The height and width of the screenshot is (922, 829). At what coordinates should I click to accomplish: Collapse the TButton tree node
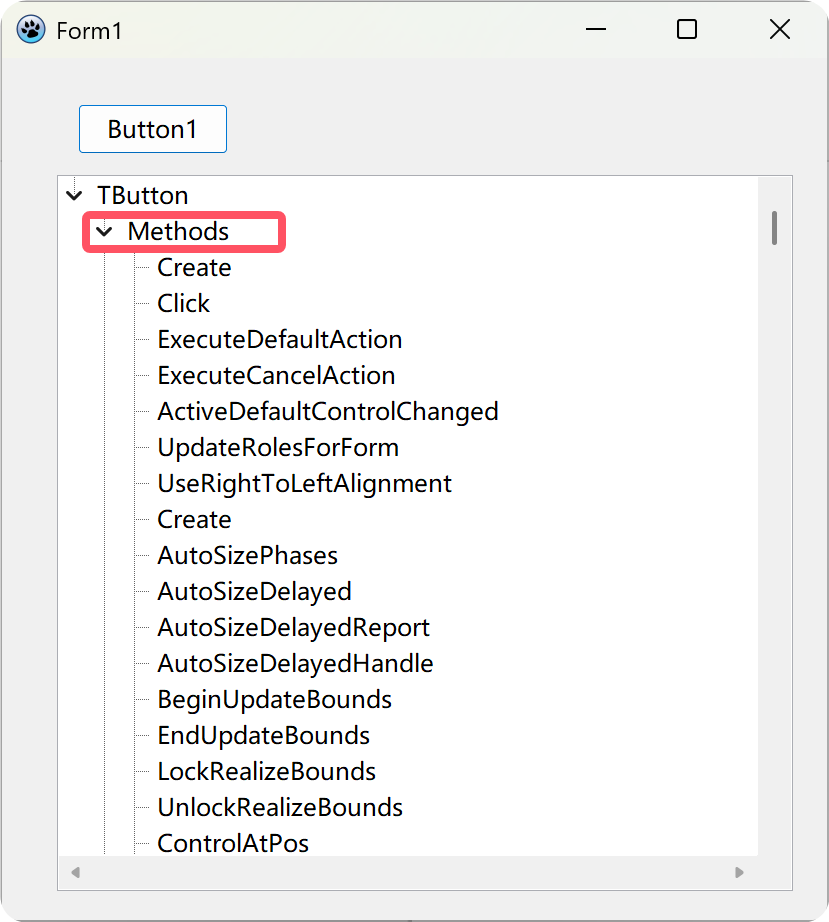click(x=74, y=195)
